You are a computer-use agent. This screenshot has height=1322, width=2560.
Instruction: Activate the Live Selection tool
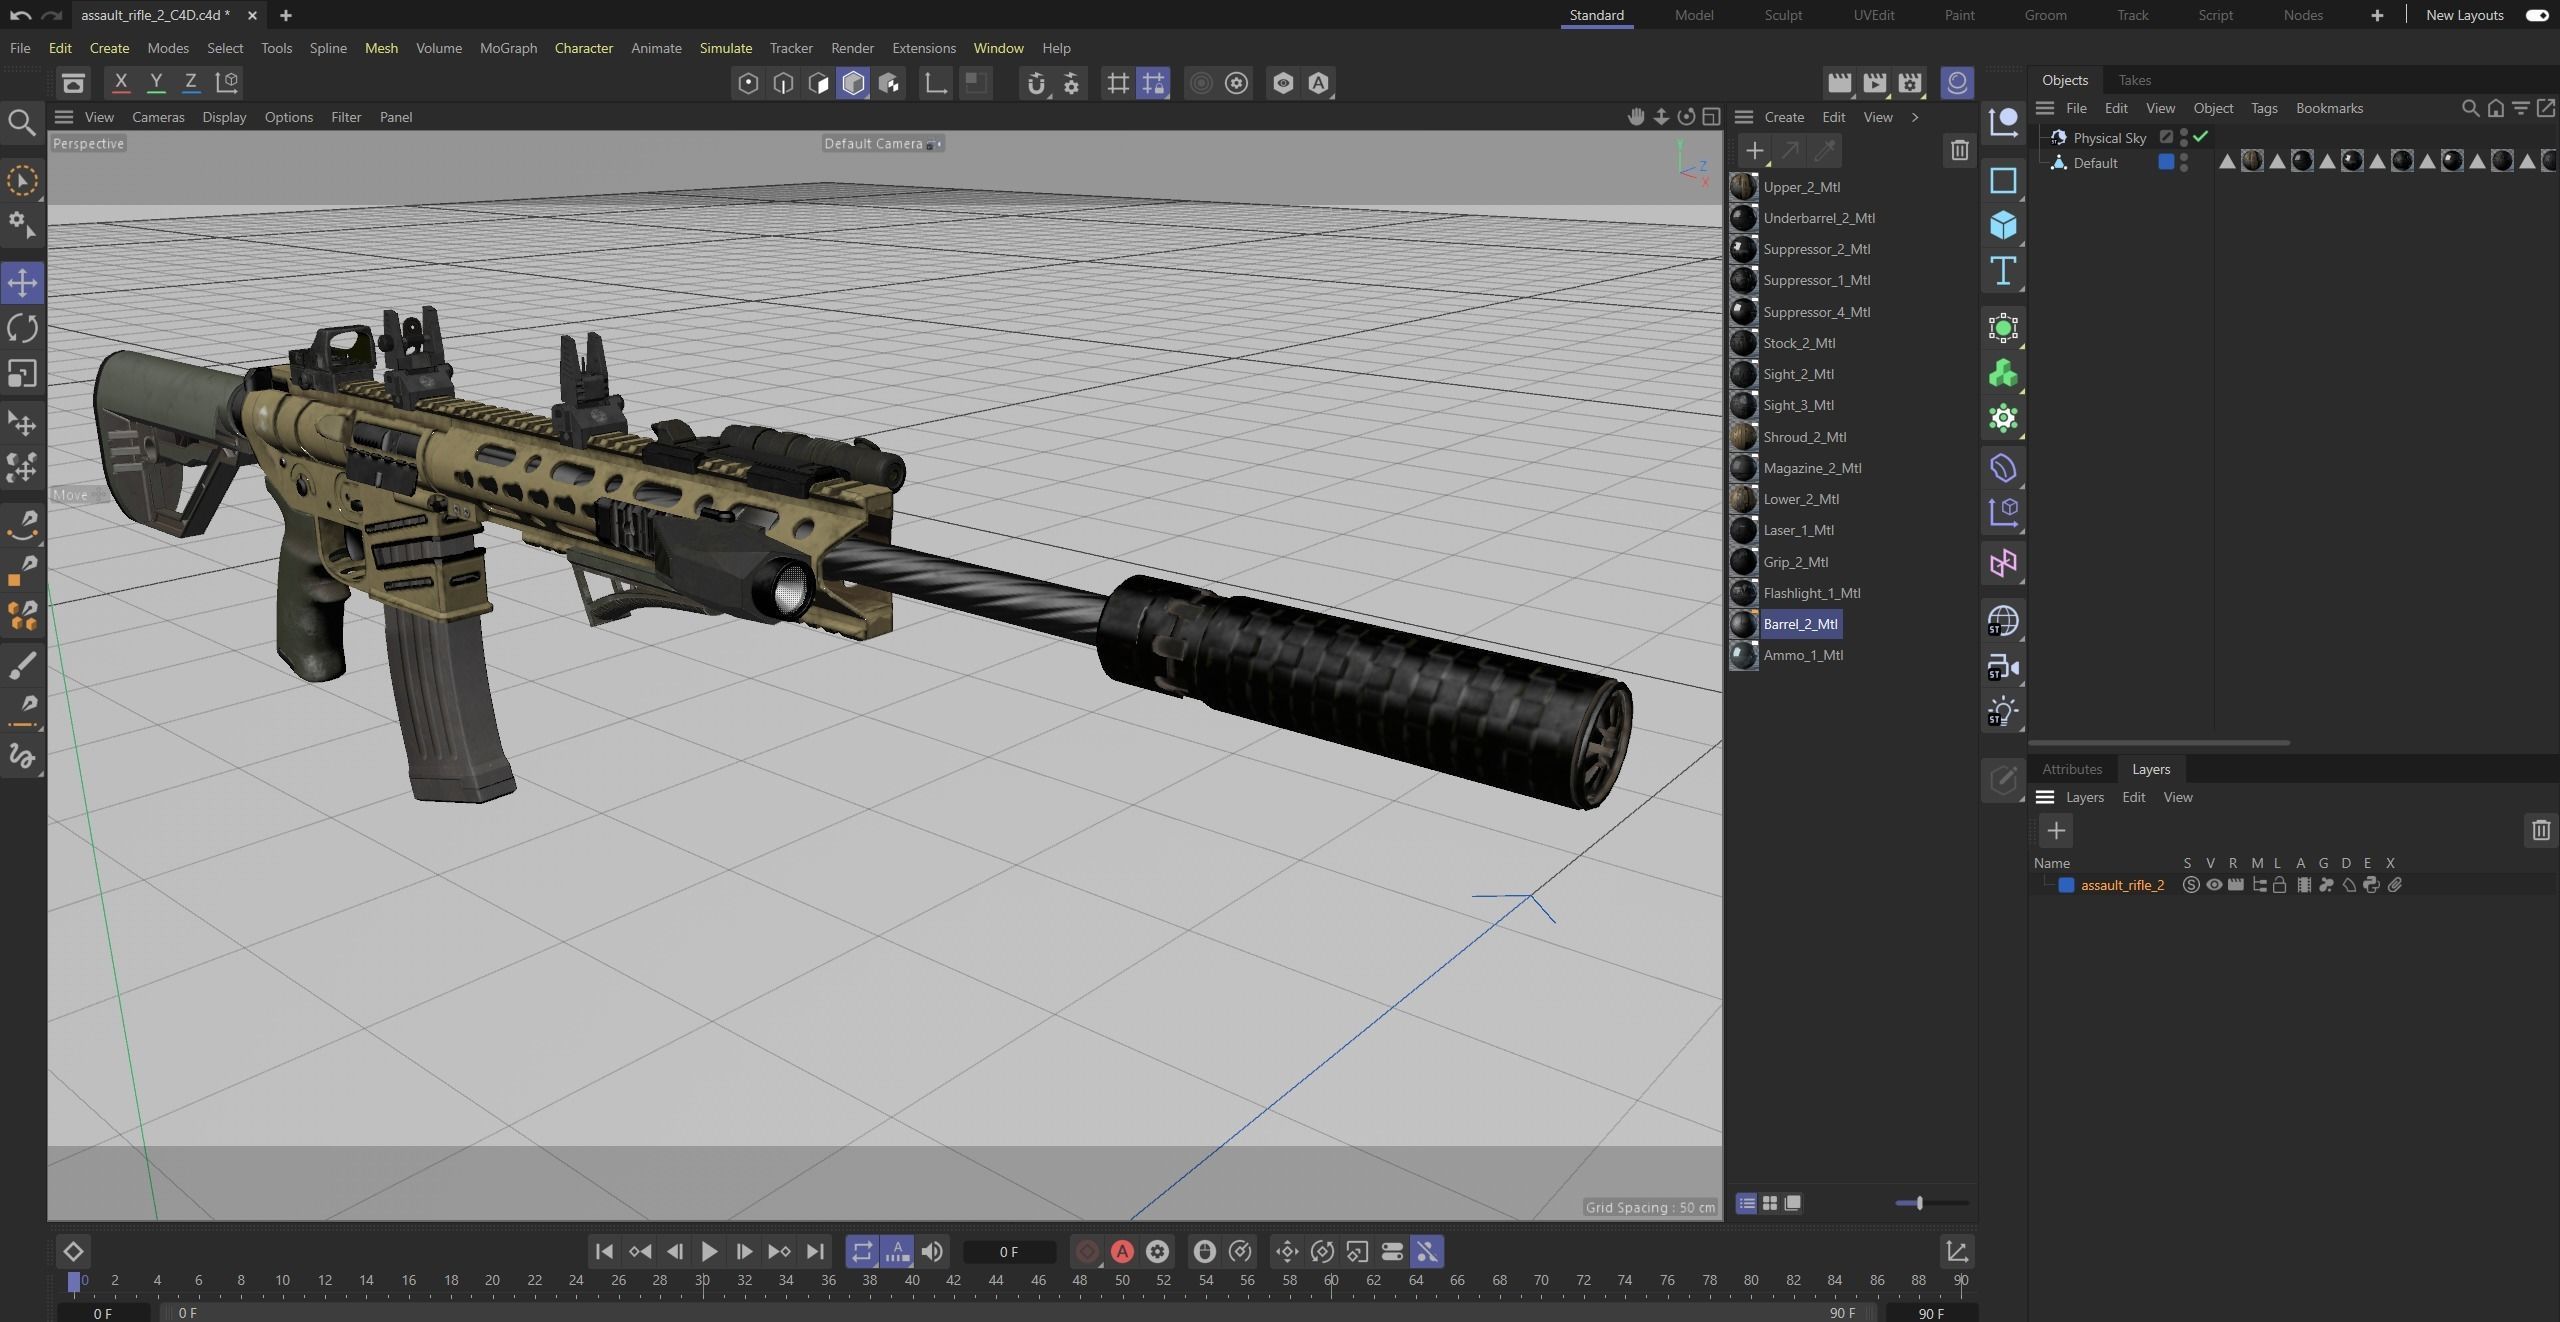point(22,181)
